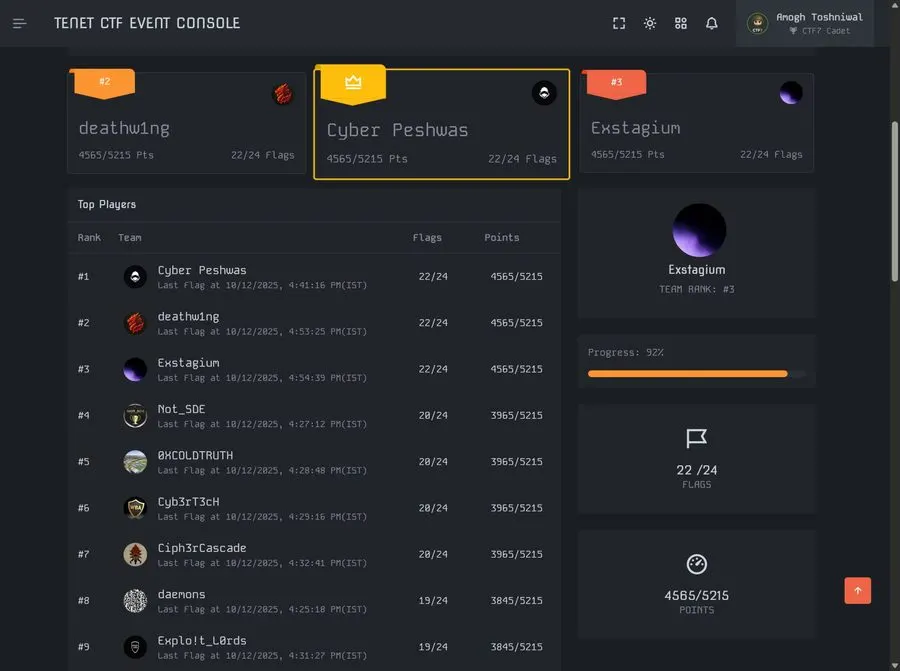The height and width of the screenshot is (671, 900).
Task: Click the user avatar in header
Action: [x=758, y=24]
